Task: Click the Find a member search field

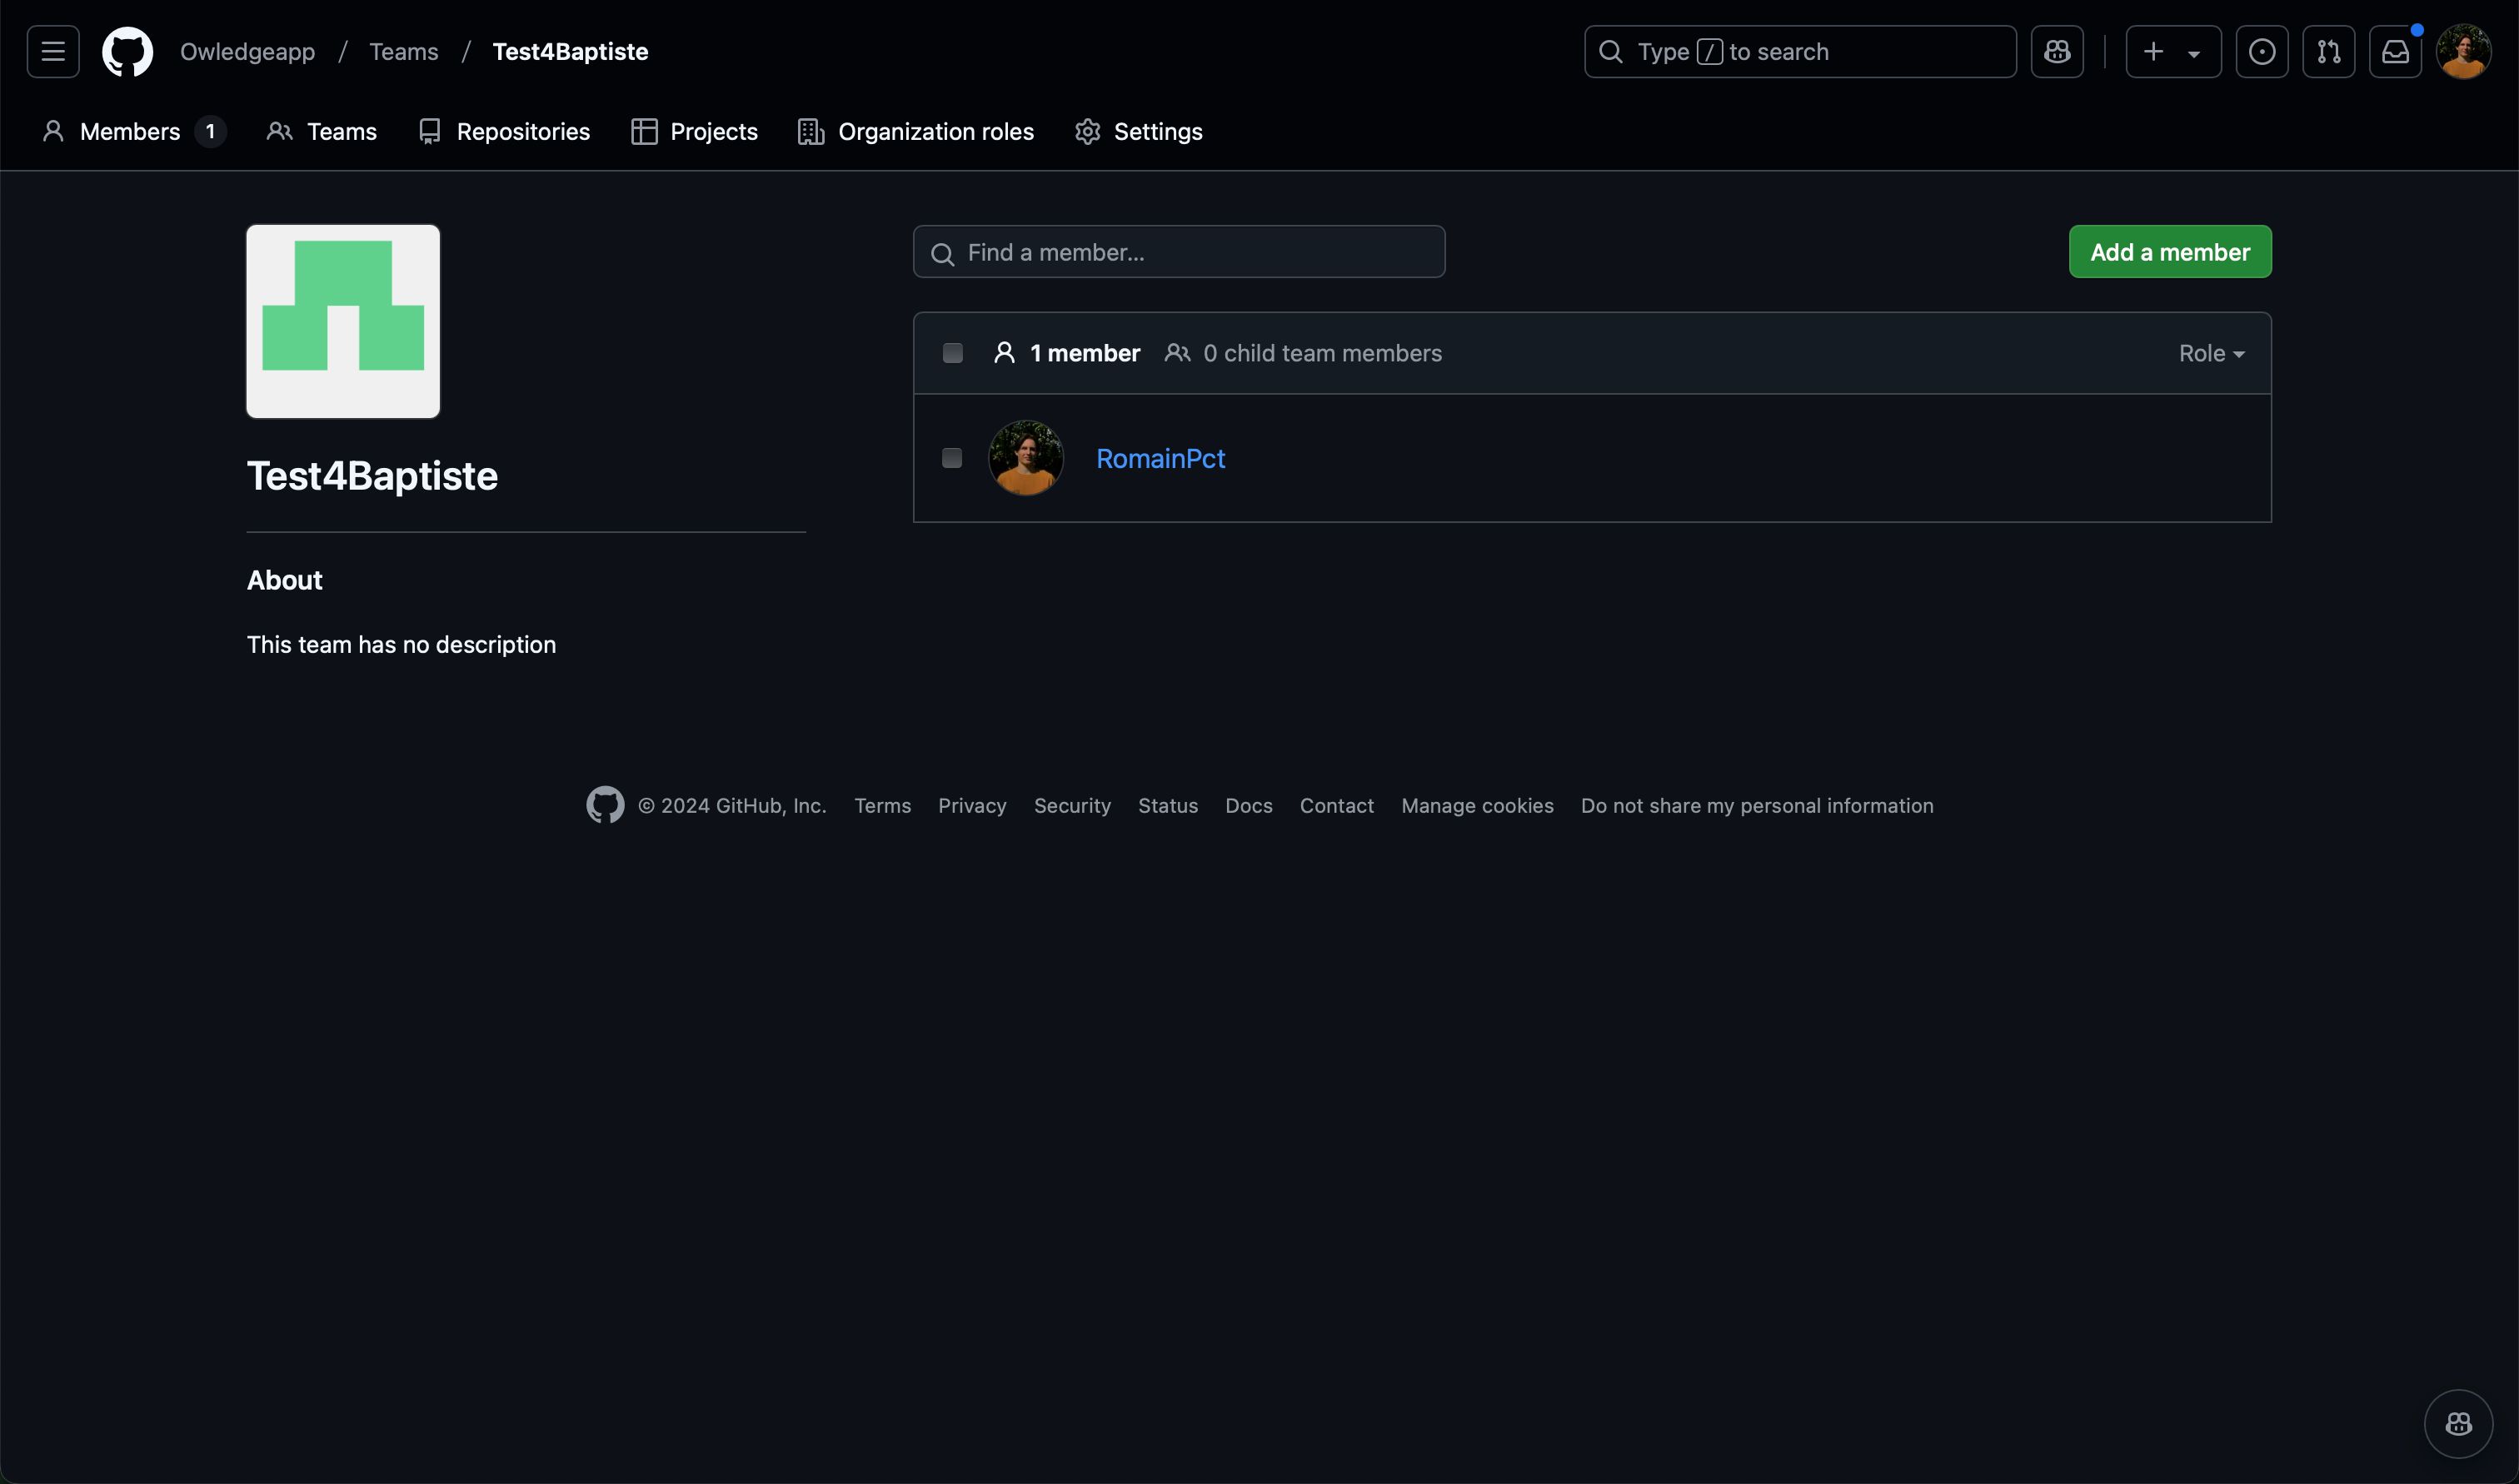Action: [x=1180, y=251]
